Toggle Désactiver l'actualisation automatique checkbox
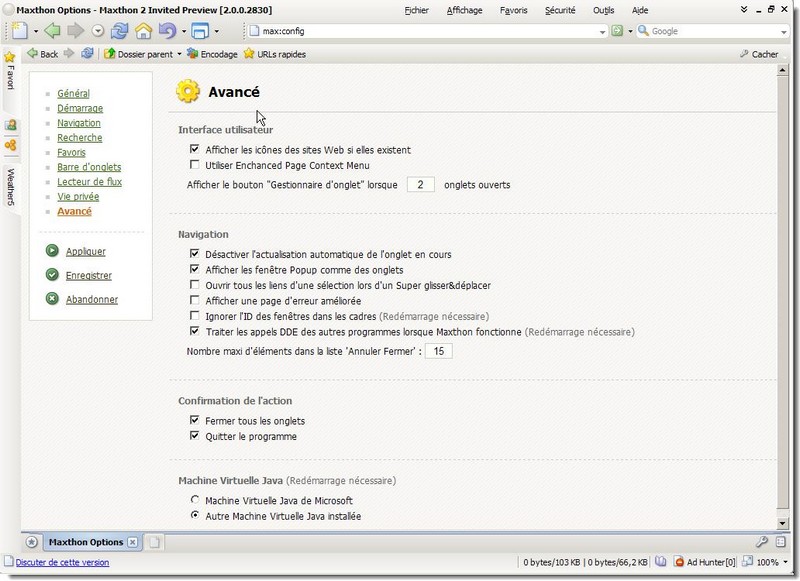 point(194,253)
